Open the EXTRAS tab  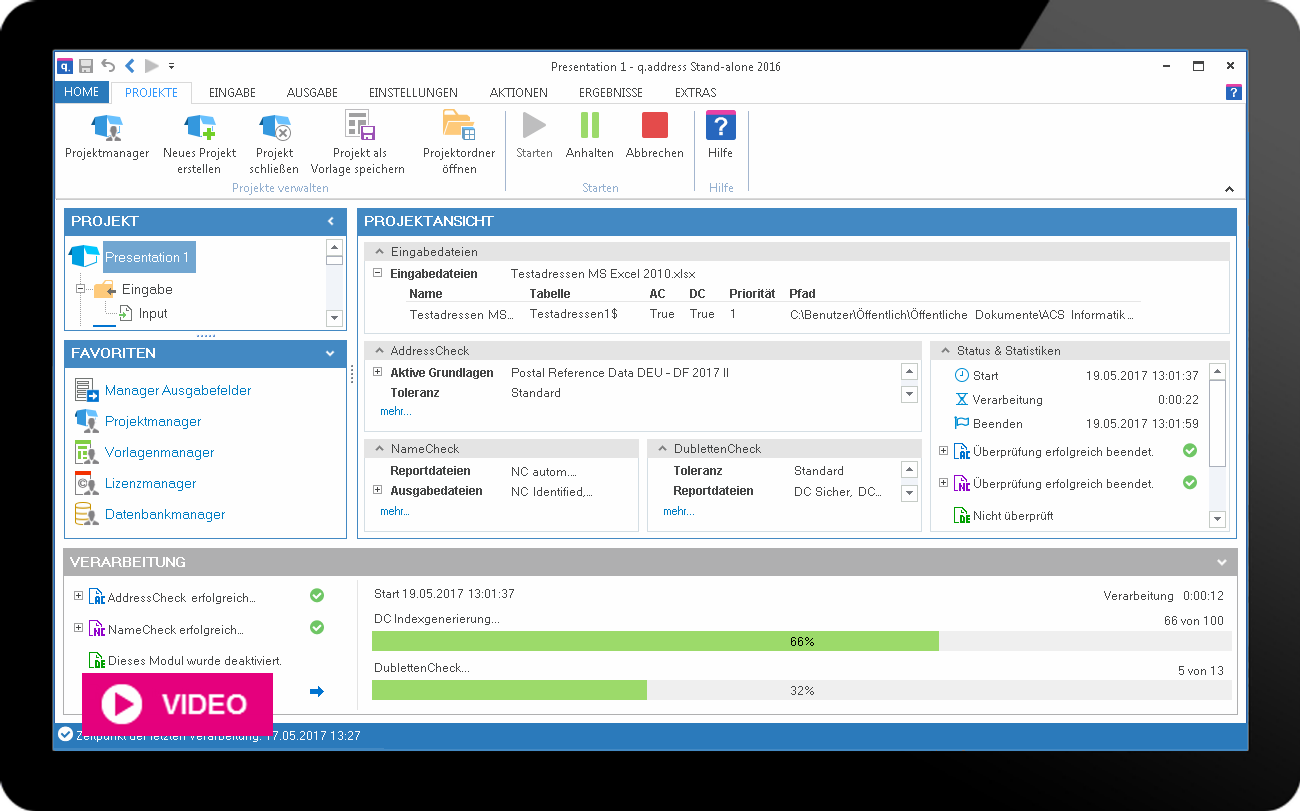tap(695, 92)
